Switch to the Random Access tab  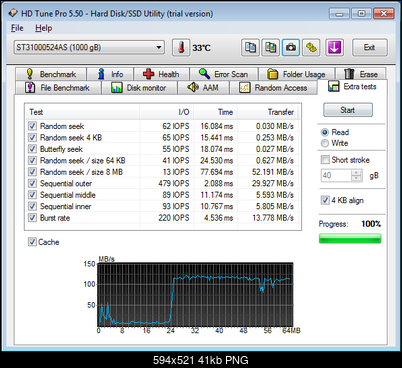(x=273, y=88)
